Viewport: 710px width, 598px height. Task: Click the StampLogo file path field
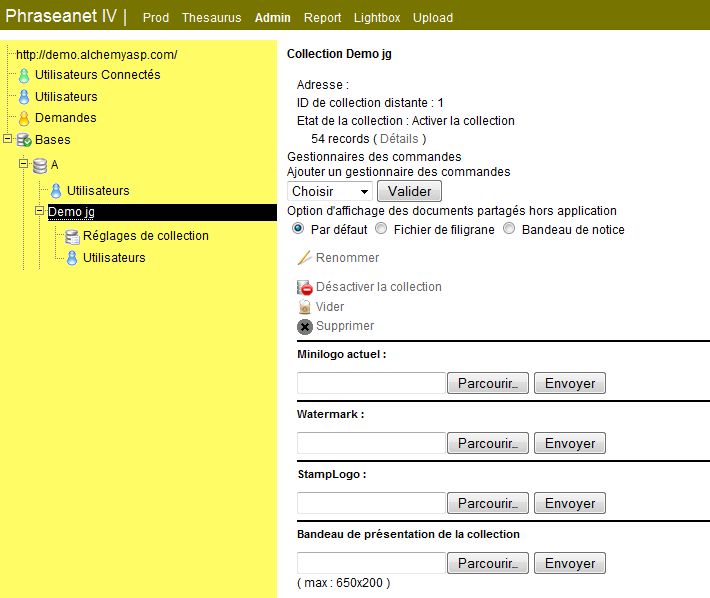[371, 503]
